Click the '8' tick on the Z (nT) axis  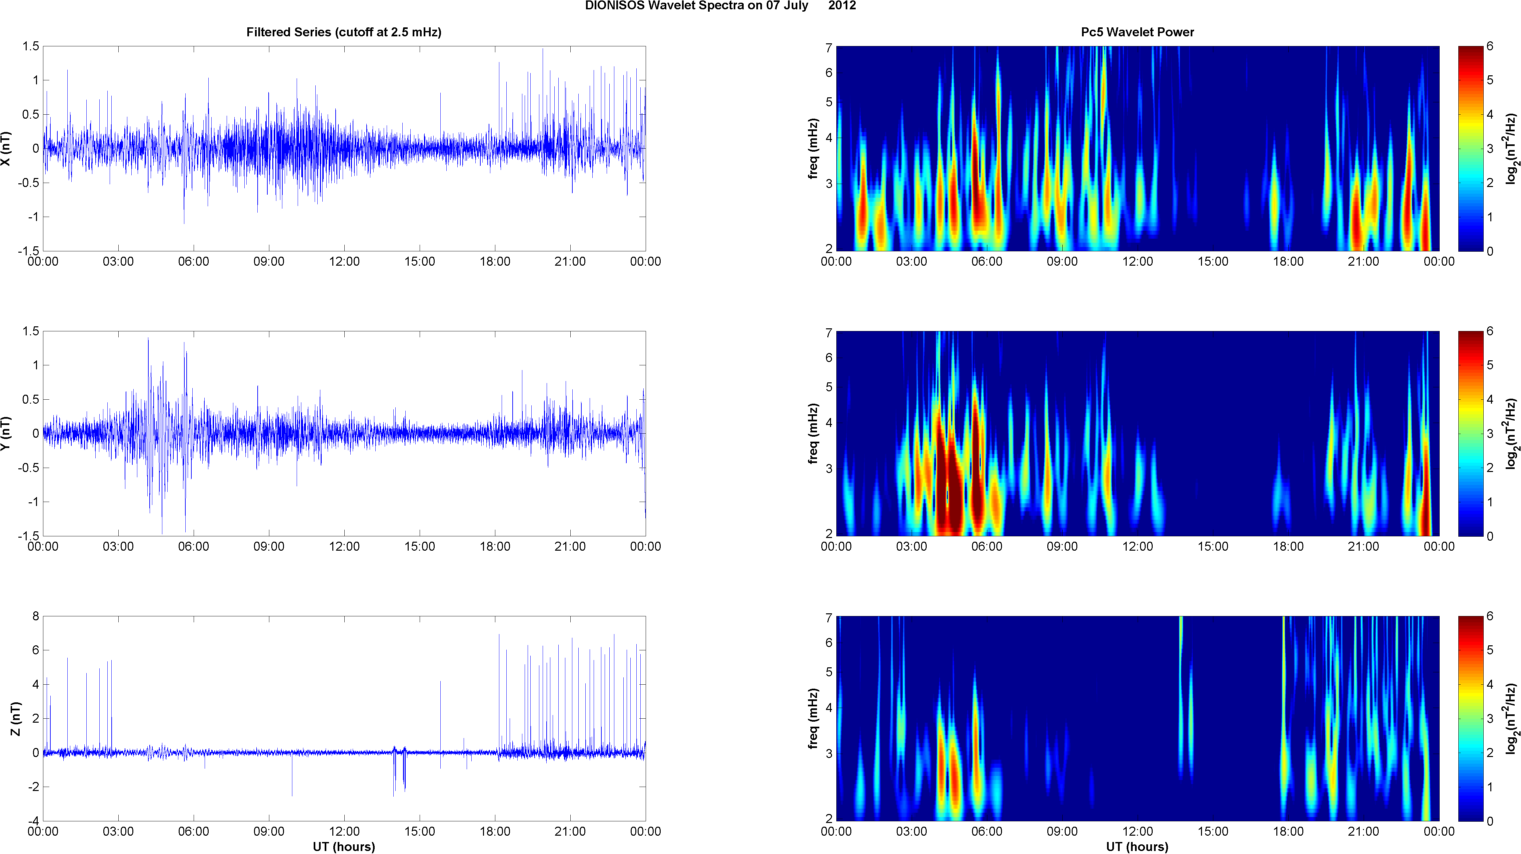[x=35, y=617]
